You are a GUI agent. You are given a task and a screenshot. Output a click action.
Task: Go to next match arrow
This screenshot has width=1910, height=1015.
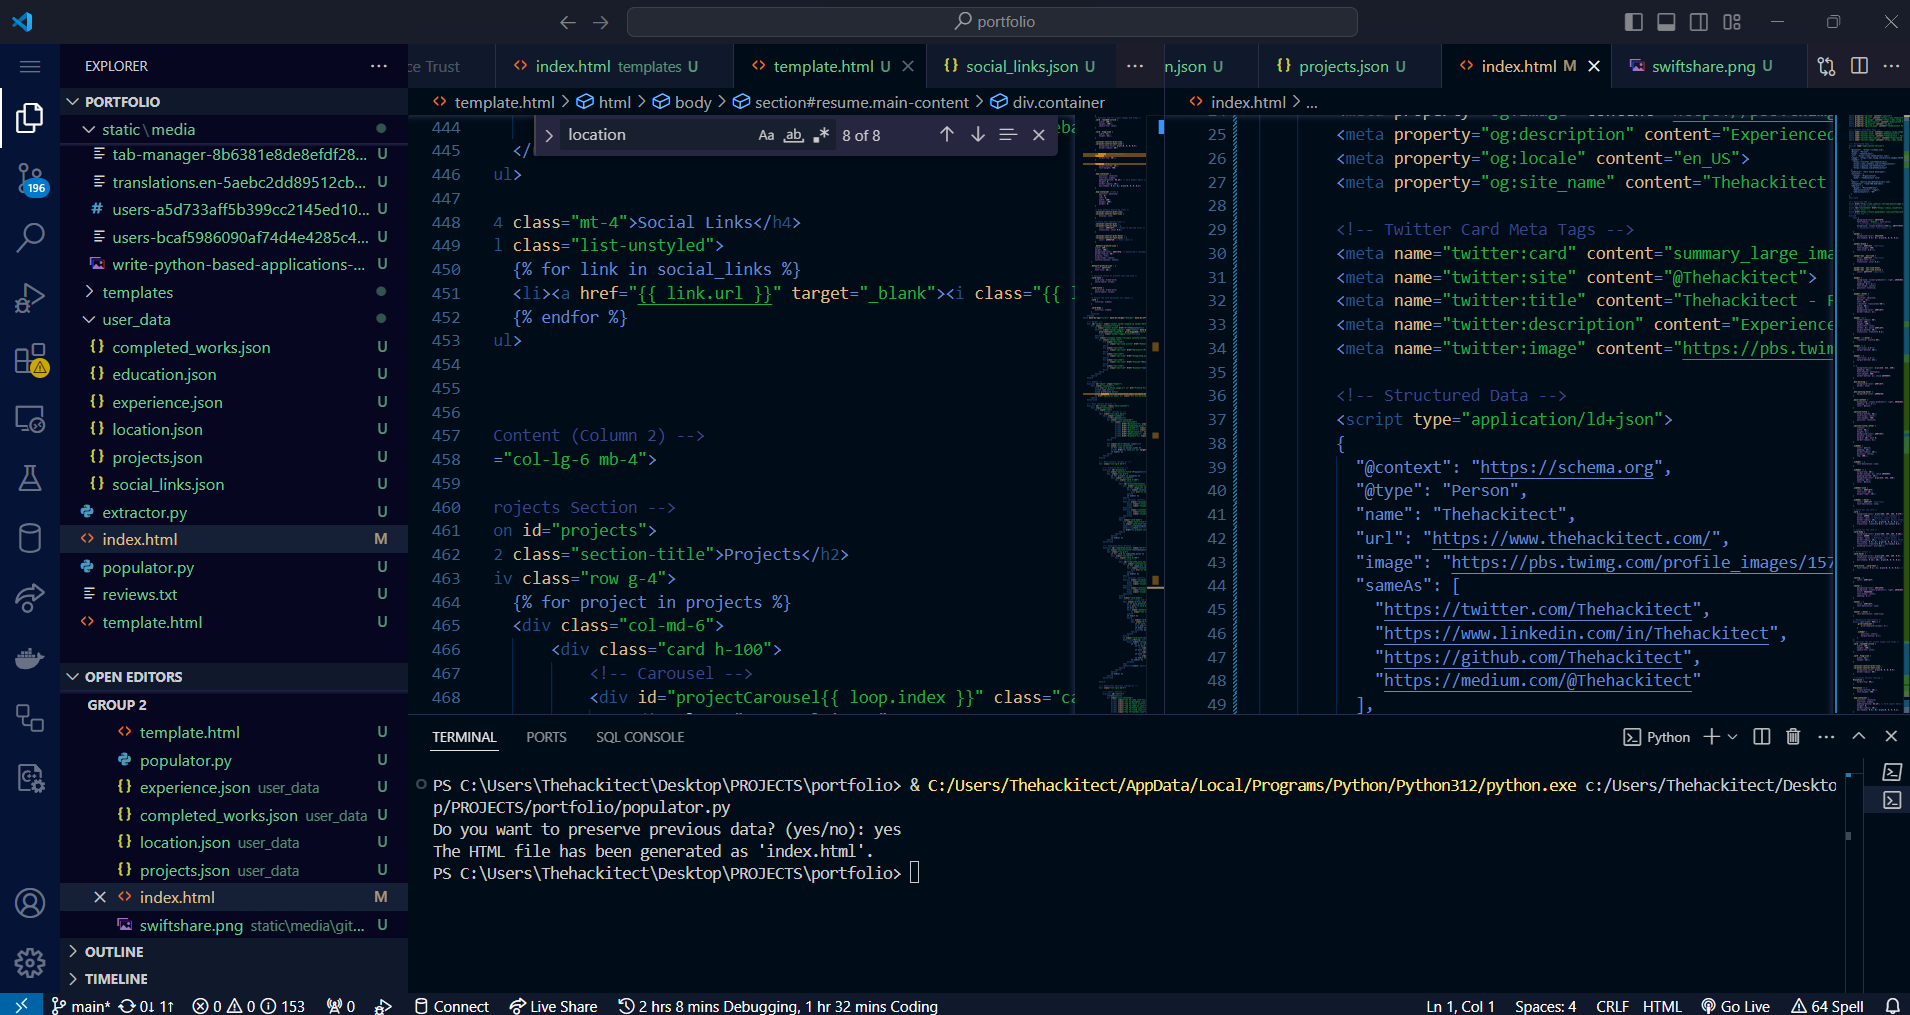coord(977,134)
